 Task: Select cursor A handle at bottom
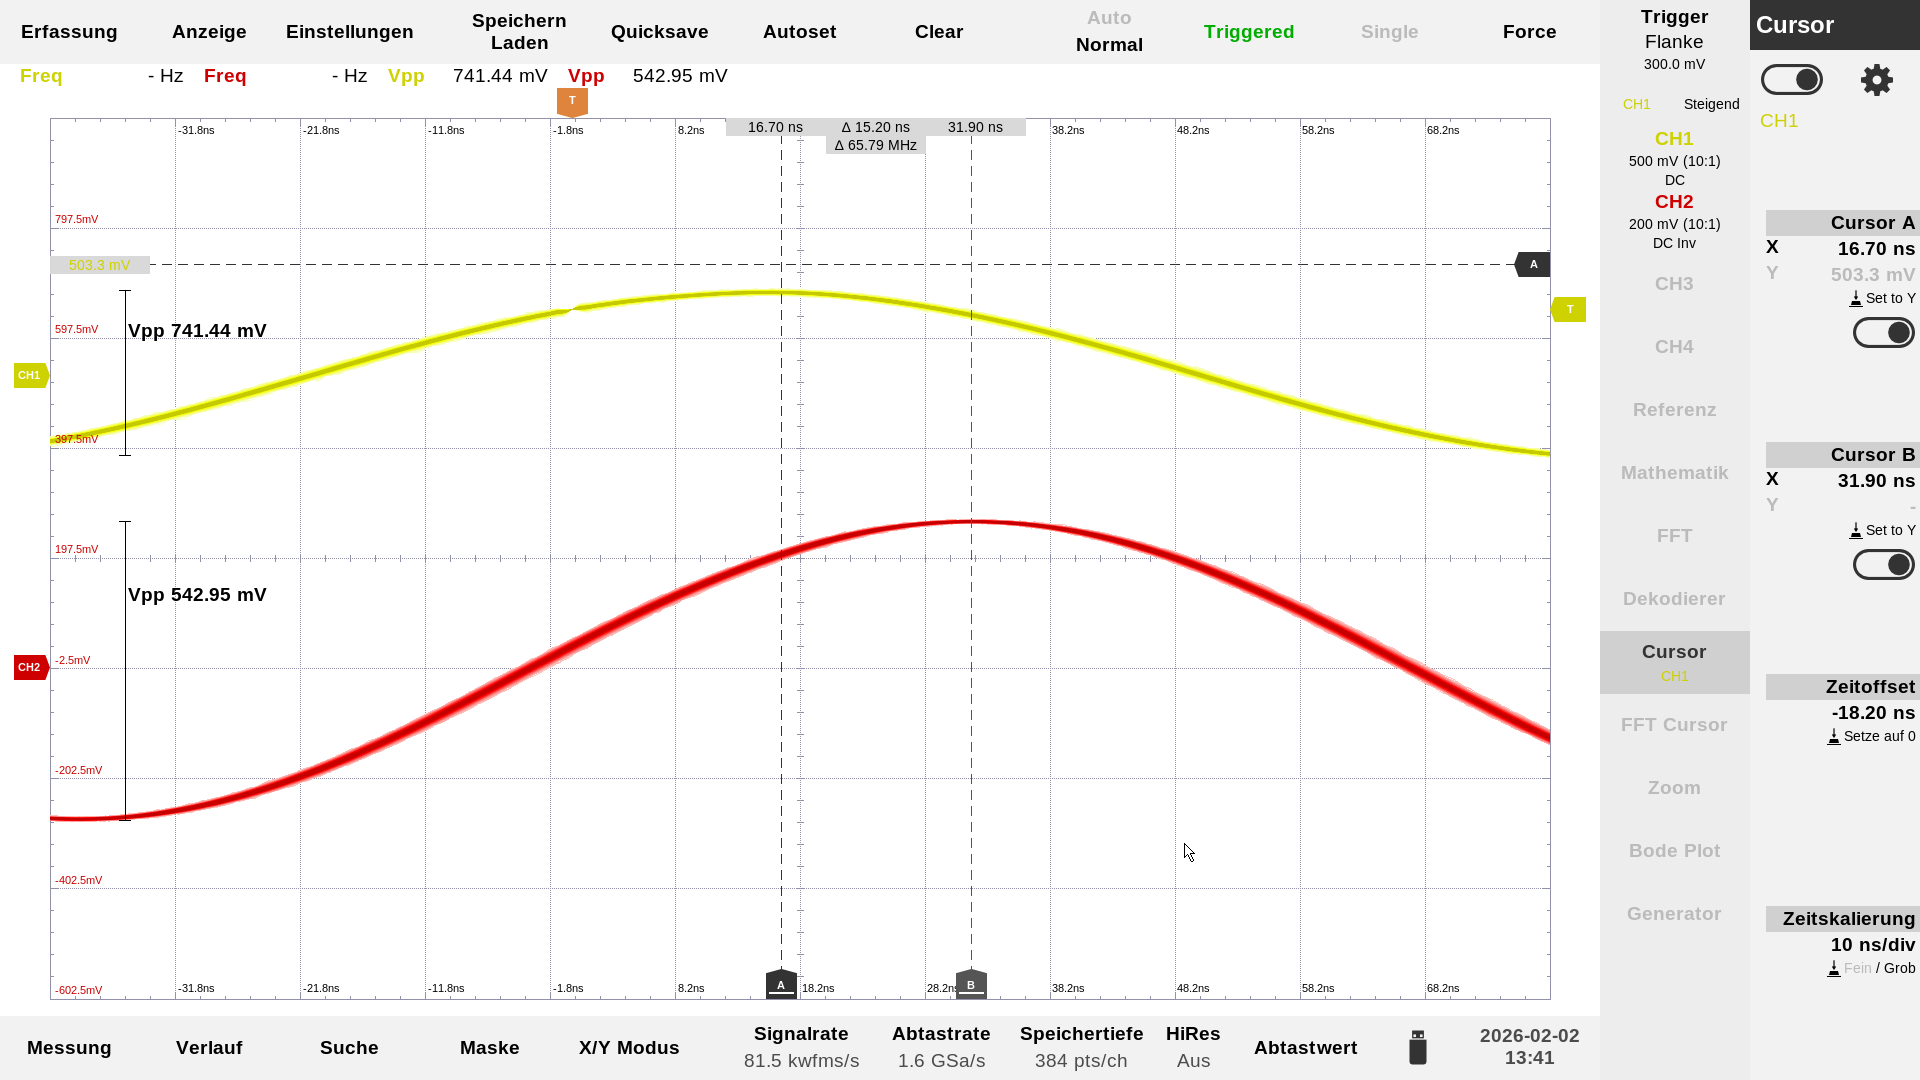pos(781,984)
